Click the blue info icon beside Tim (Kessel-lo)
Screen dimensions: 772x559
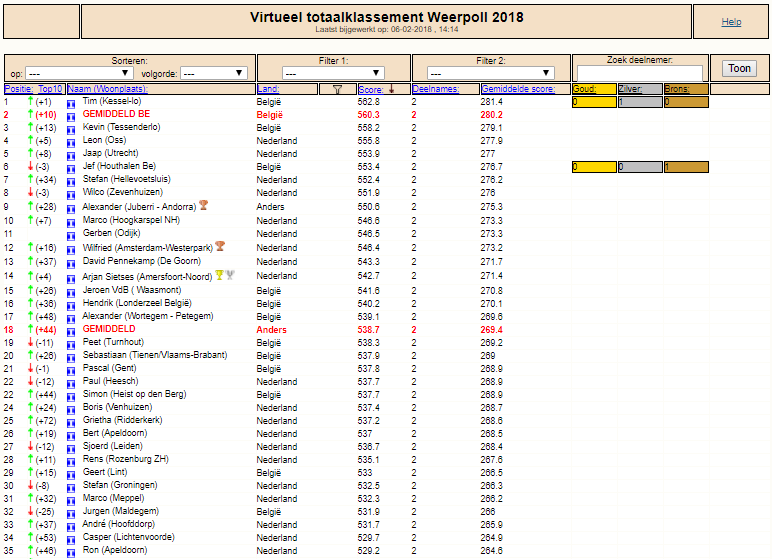click(x=71, y=104)
